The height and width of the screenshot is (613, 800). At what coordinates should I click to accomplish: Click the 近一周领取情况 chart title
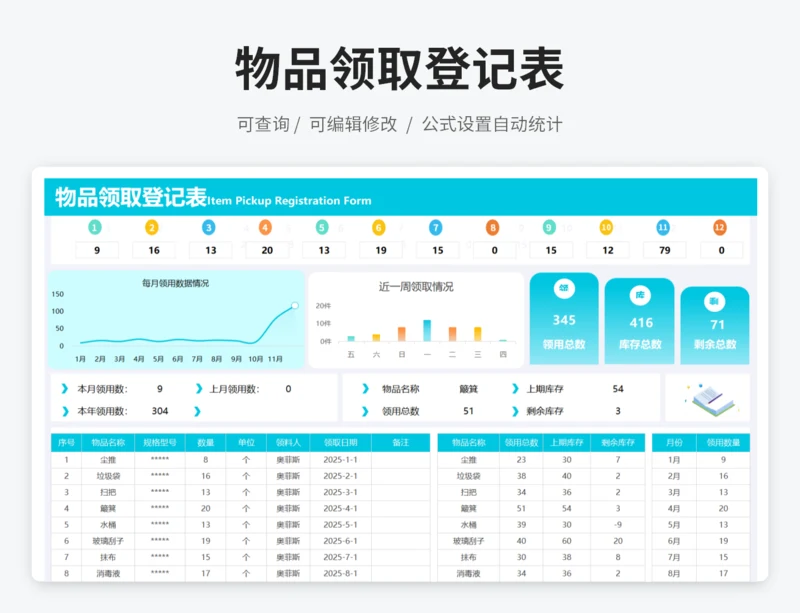pyautogui.click(x=416, y=287)
